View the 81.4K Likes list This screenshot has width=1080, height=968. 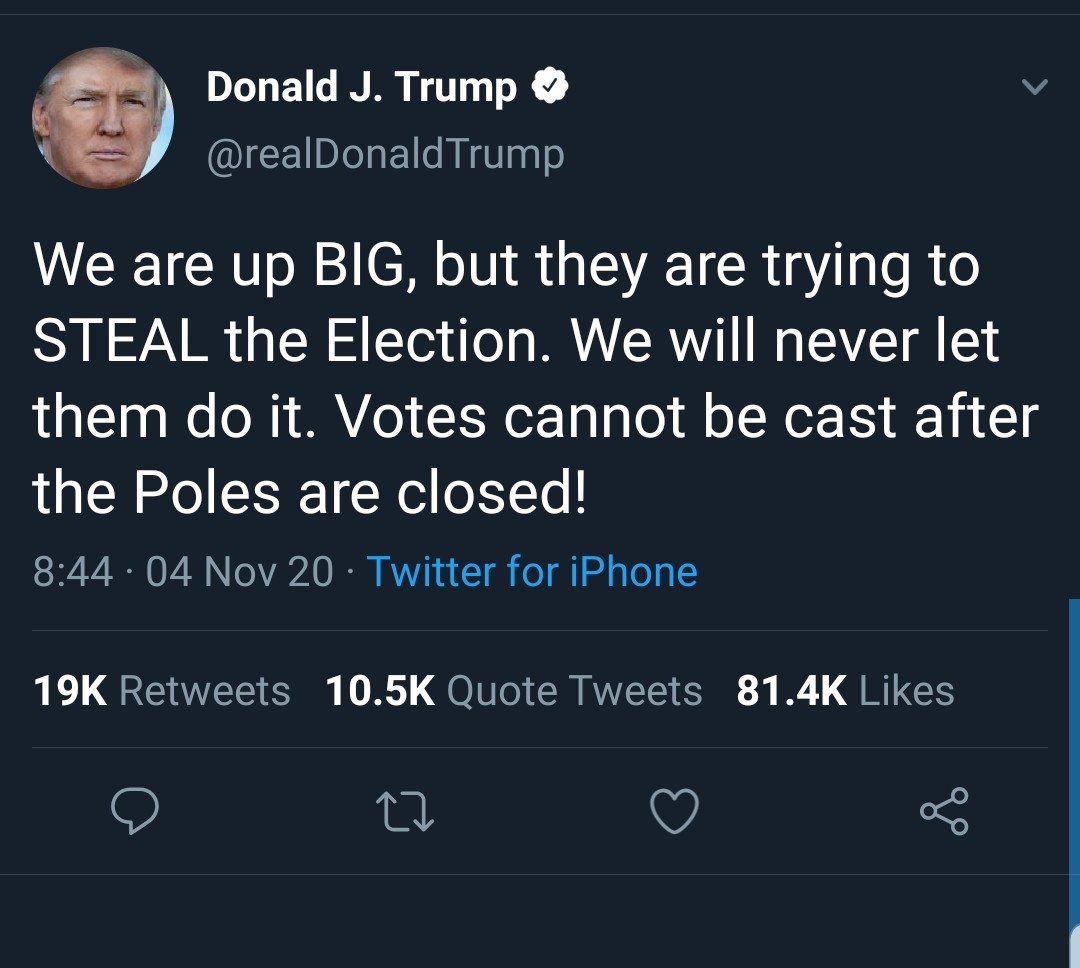pos(845,691)
